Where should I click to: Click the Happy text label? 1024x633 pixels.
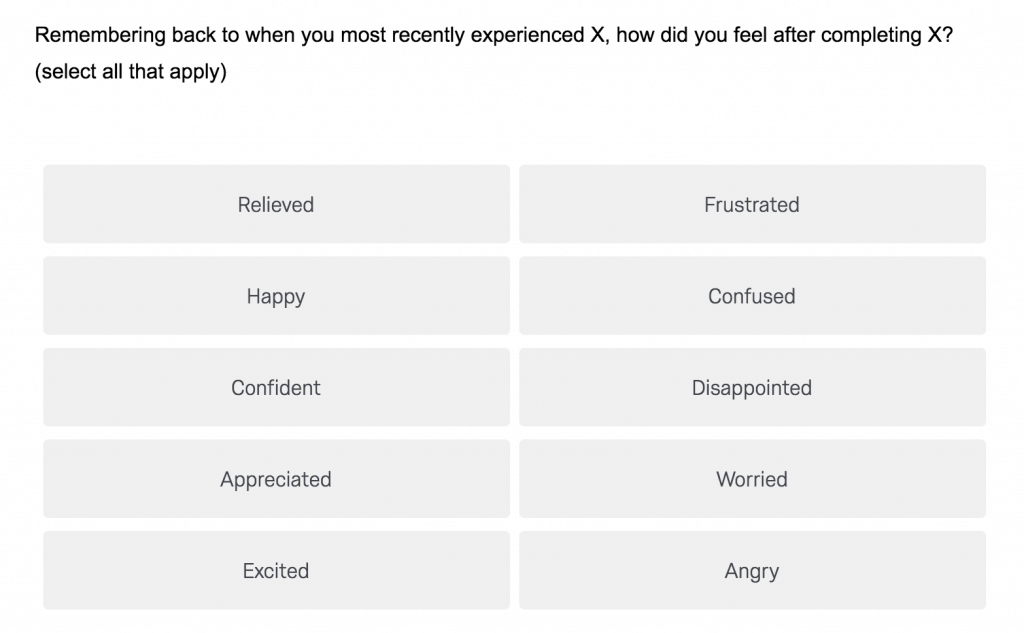pos(276,297)
